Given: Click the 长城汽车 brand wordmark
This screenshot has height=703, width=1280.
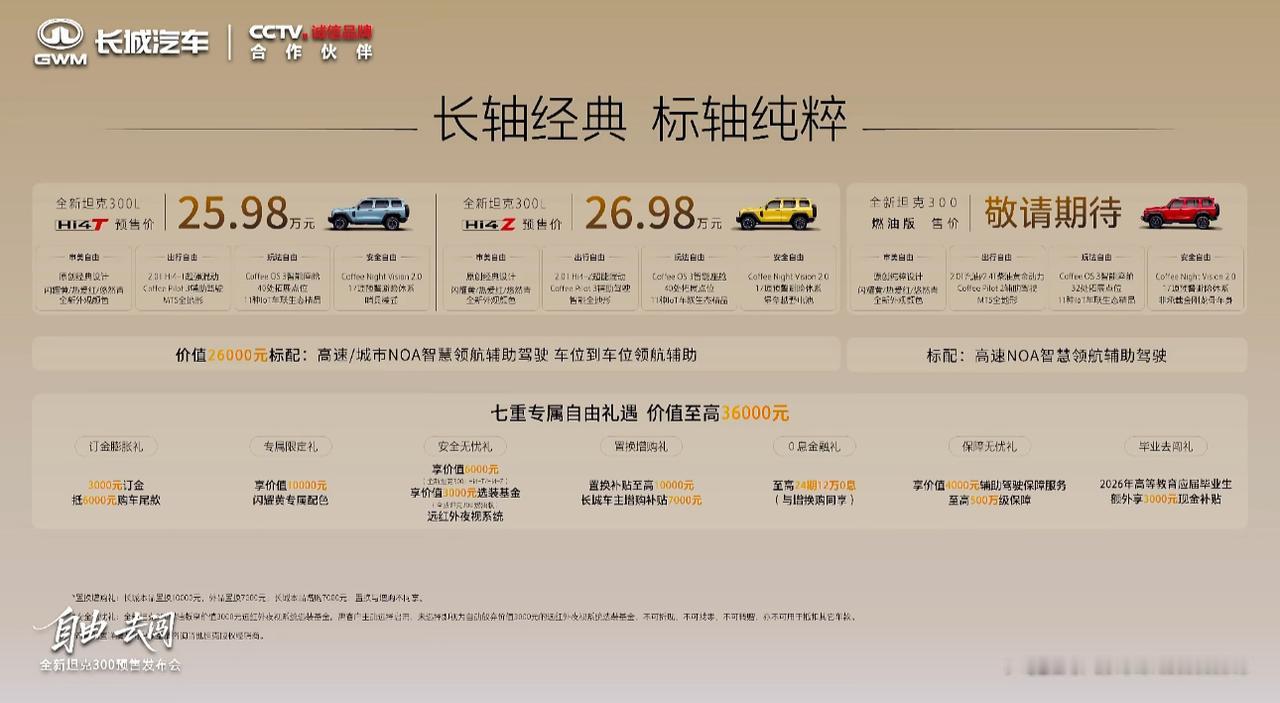Looking at the screenshot, I should (x=152, y=42).
